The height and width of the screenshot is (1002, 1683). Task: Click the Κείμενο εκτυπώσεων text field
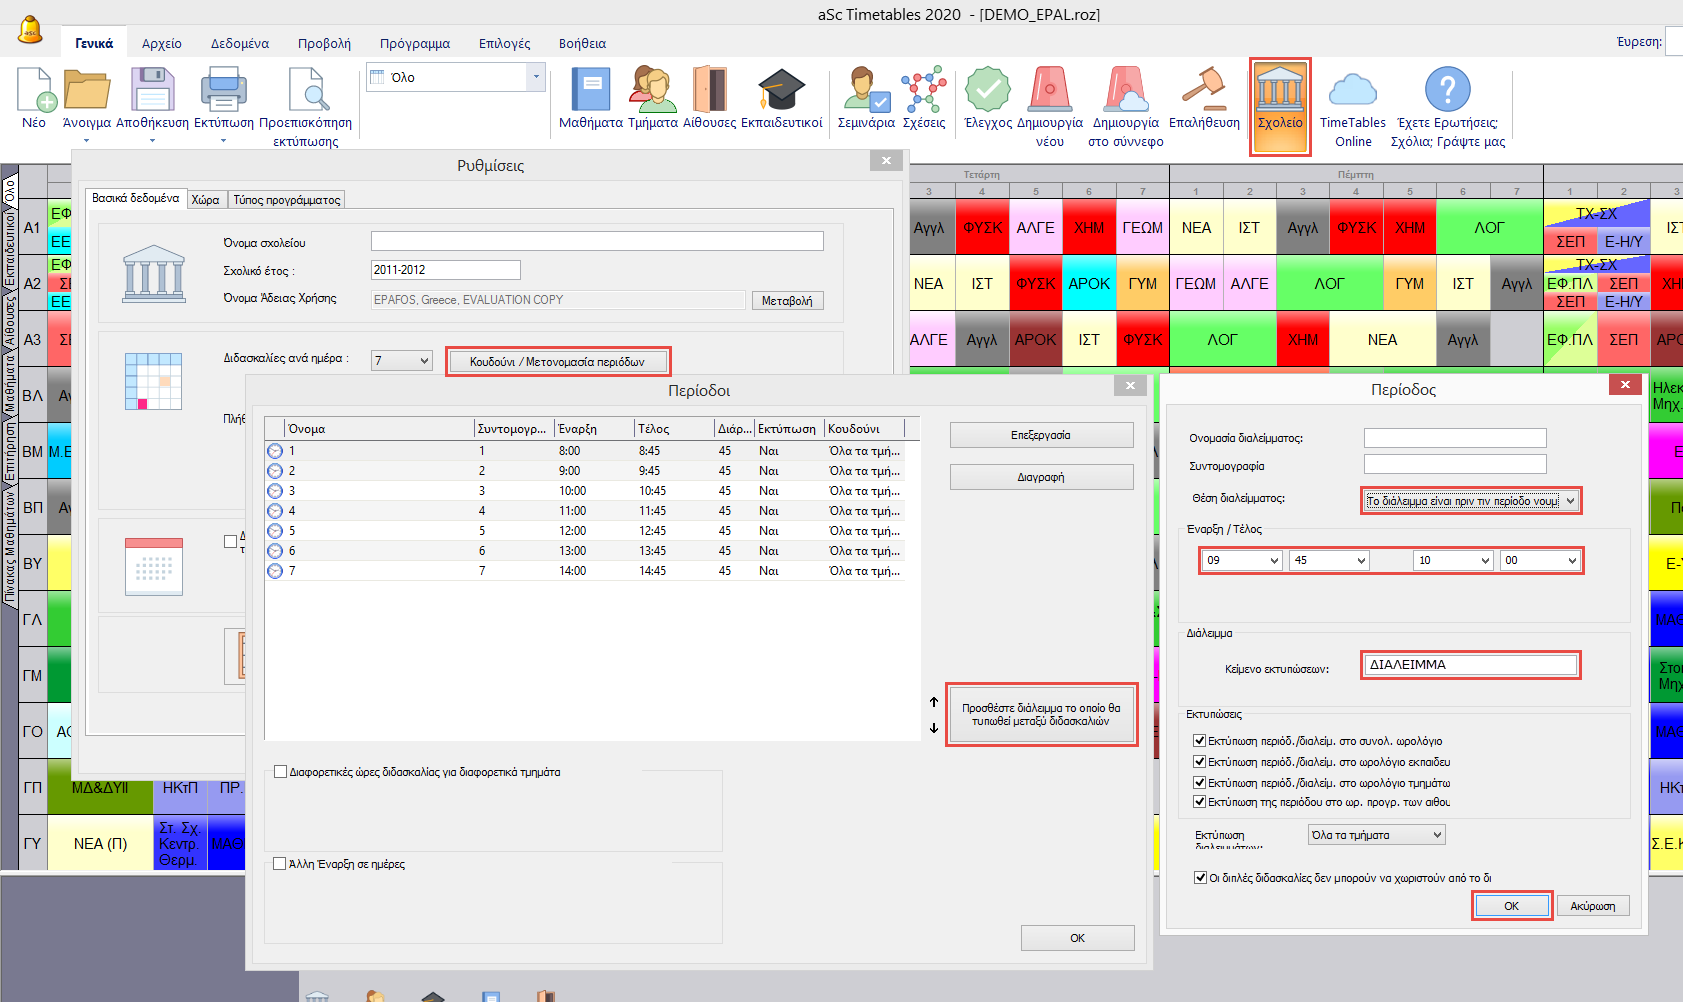[x=1469, y=665]
